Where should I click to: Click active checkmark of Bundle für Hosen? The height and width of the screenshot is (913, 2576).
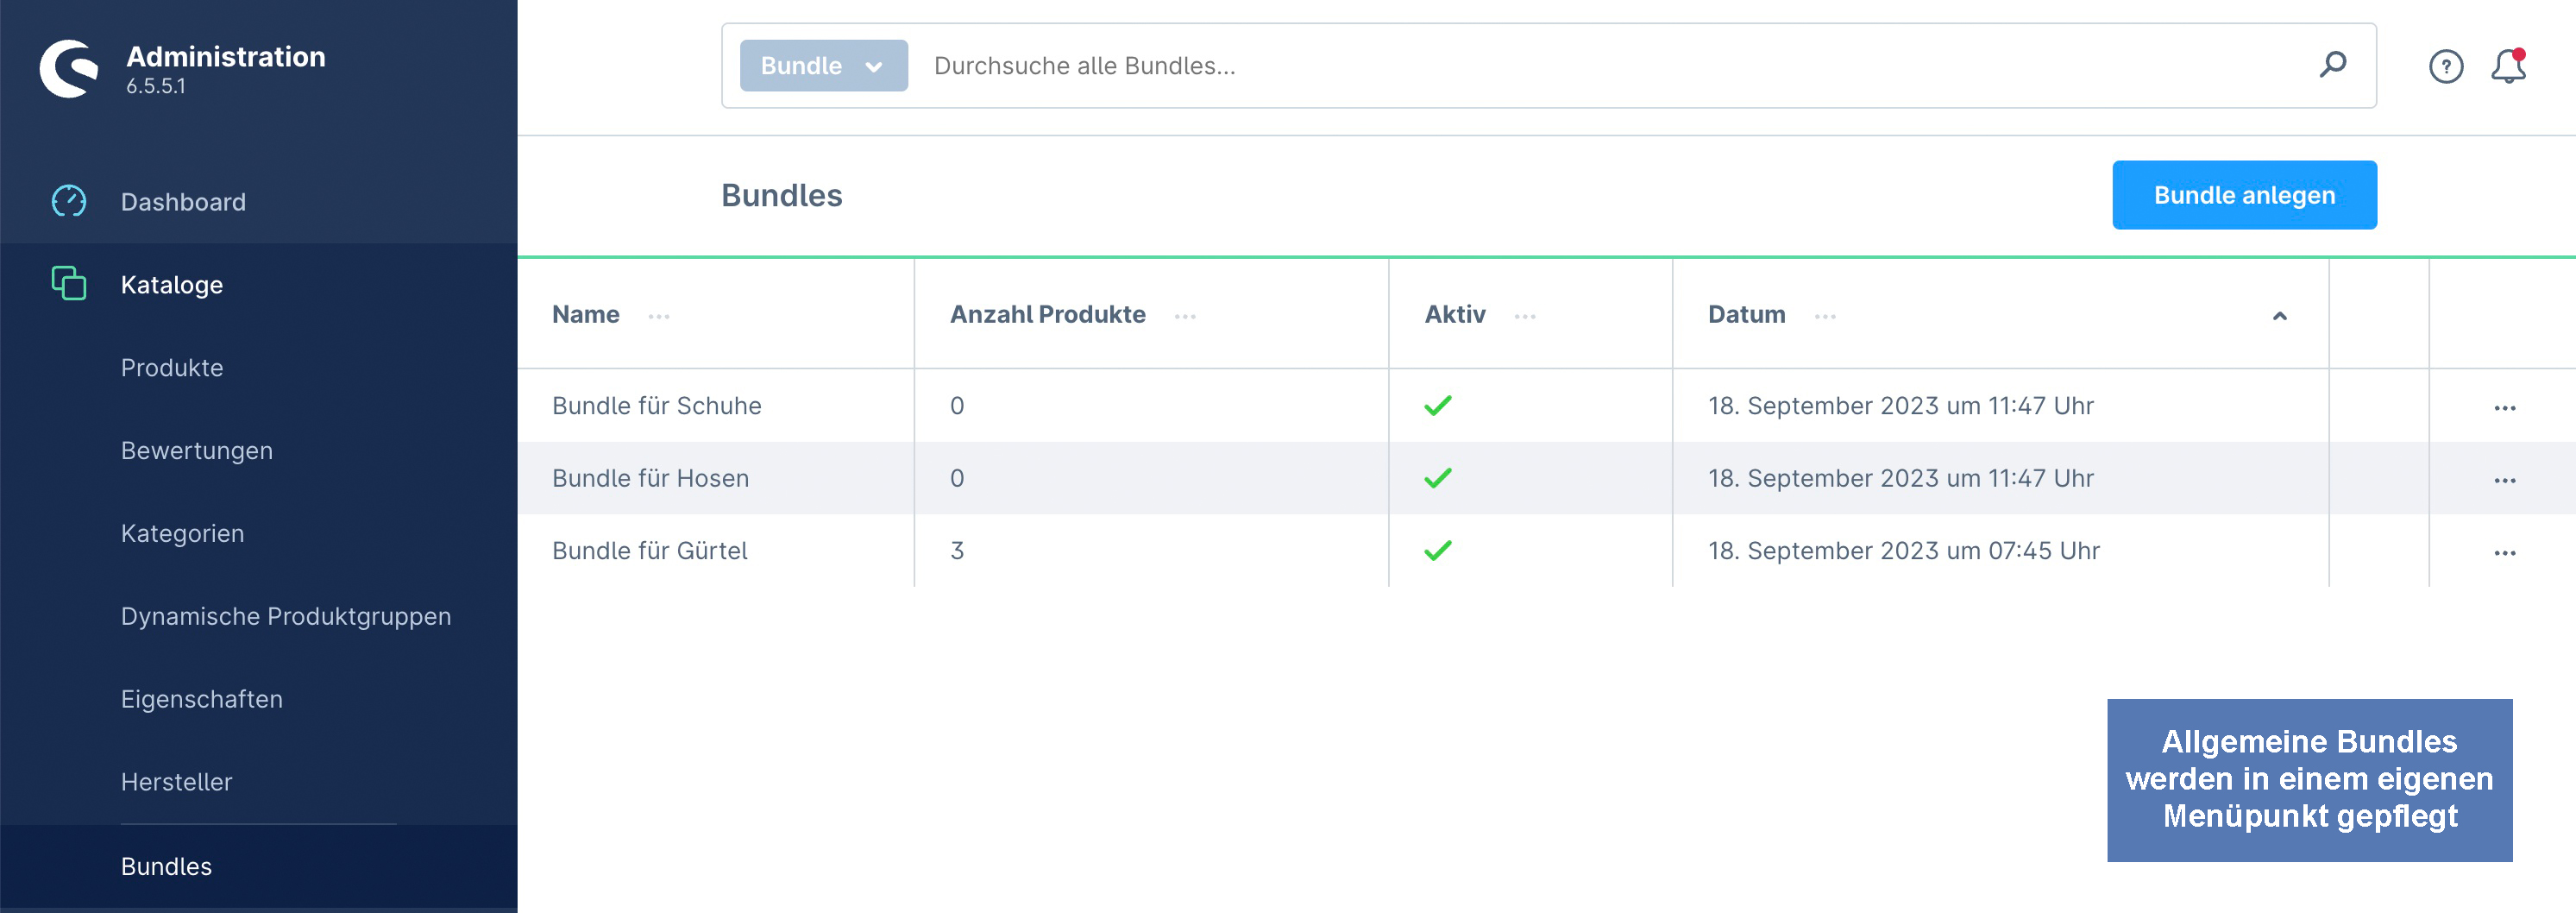1437,478
